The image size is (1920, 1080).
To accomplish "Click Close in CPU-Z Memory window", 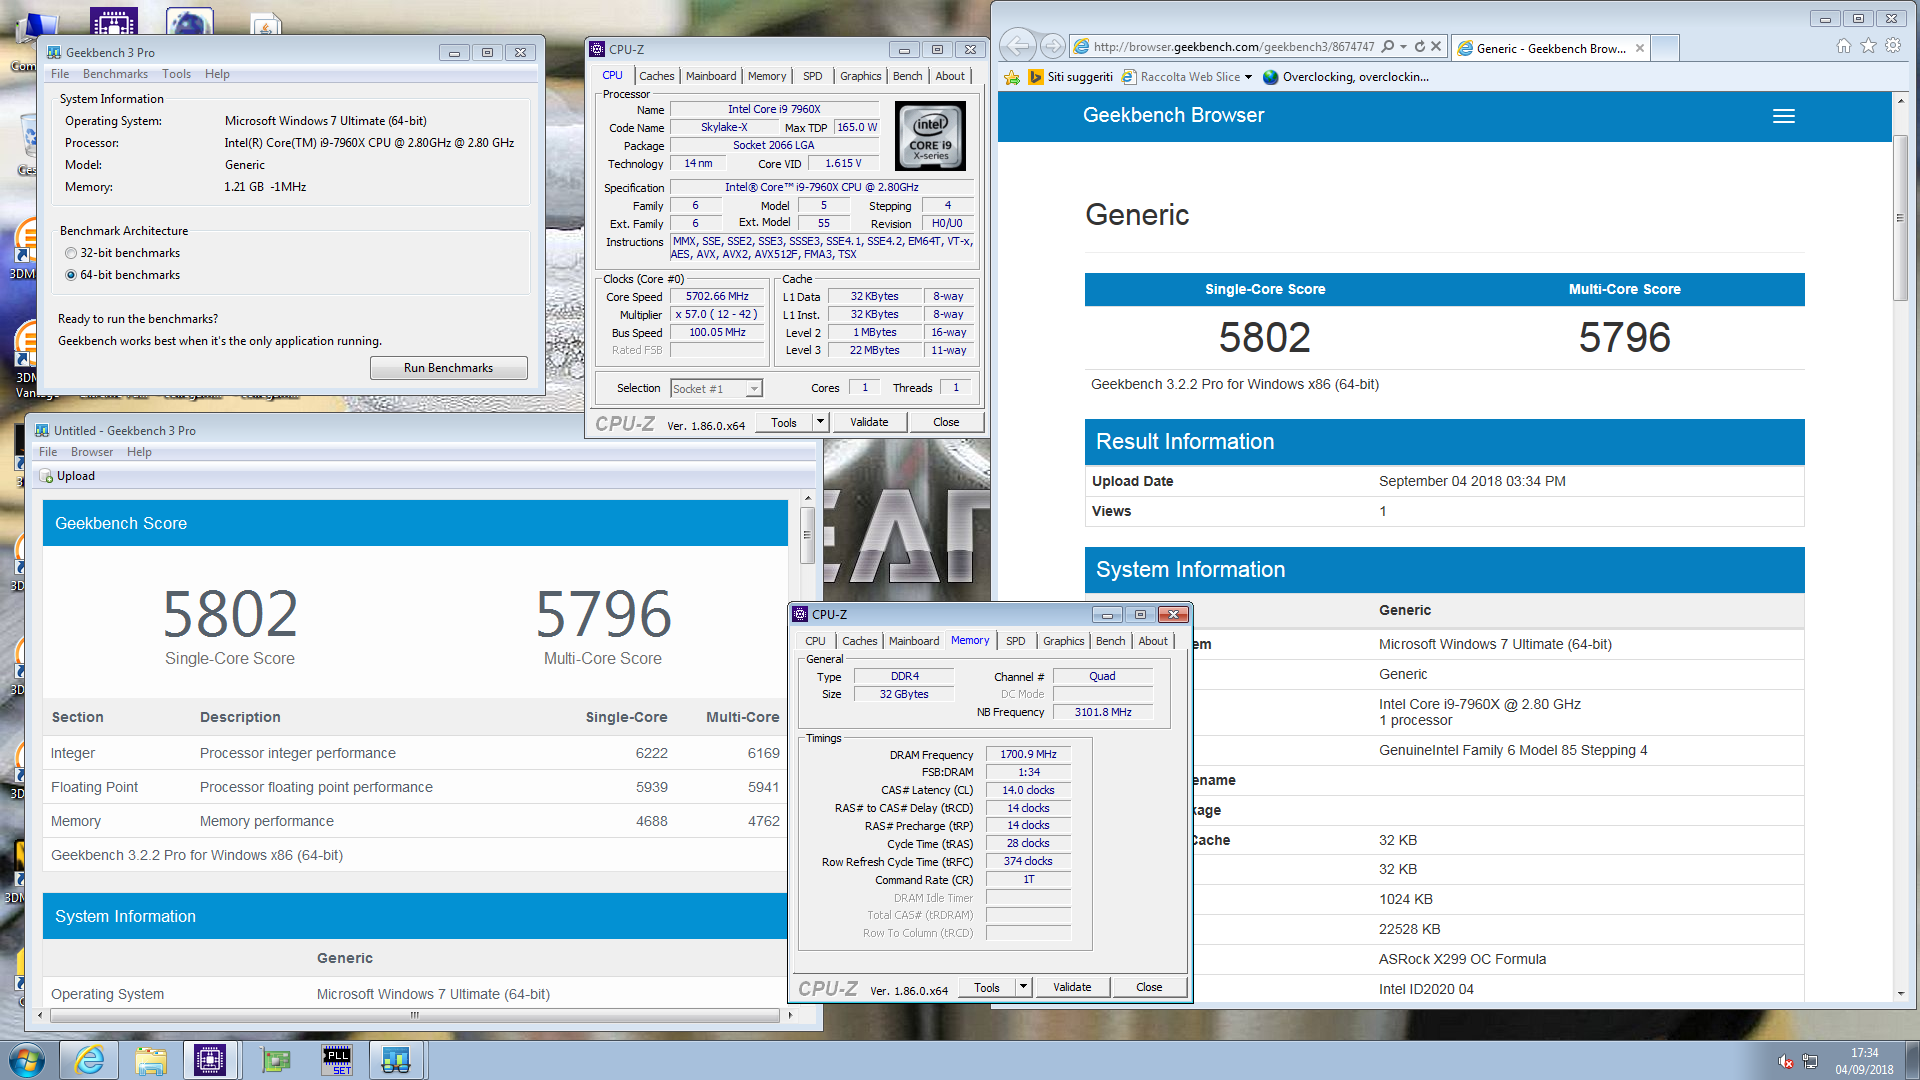I will point(1149,987).
